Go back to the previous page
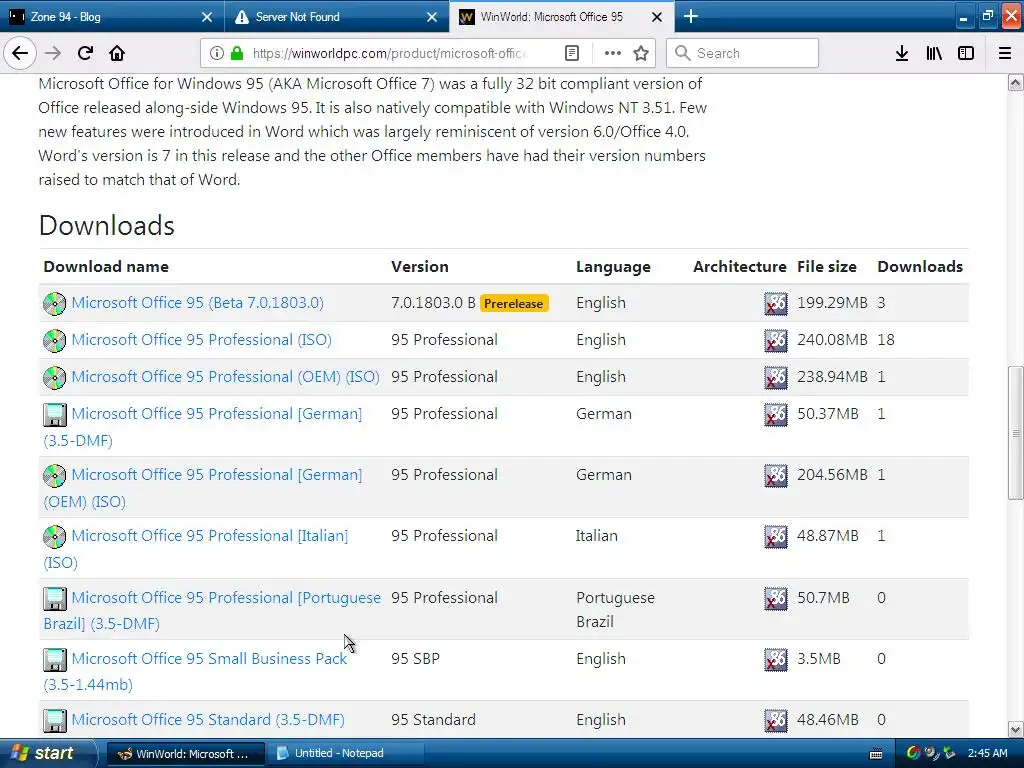This screenshot has width=1024, height=768. 20,53
